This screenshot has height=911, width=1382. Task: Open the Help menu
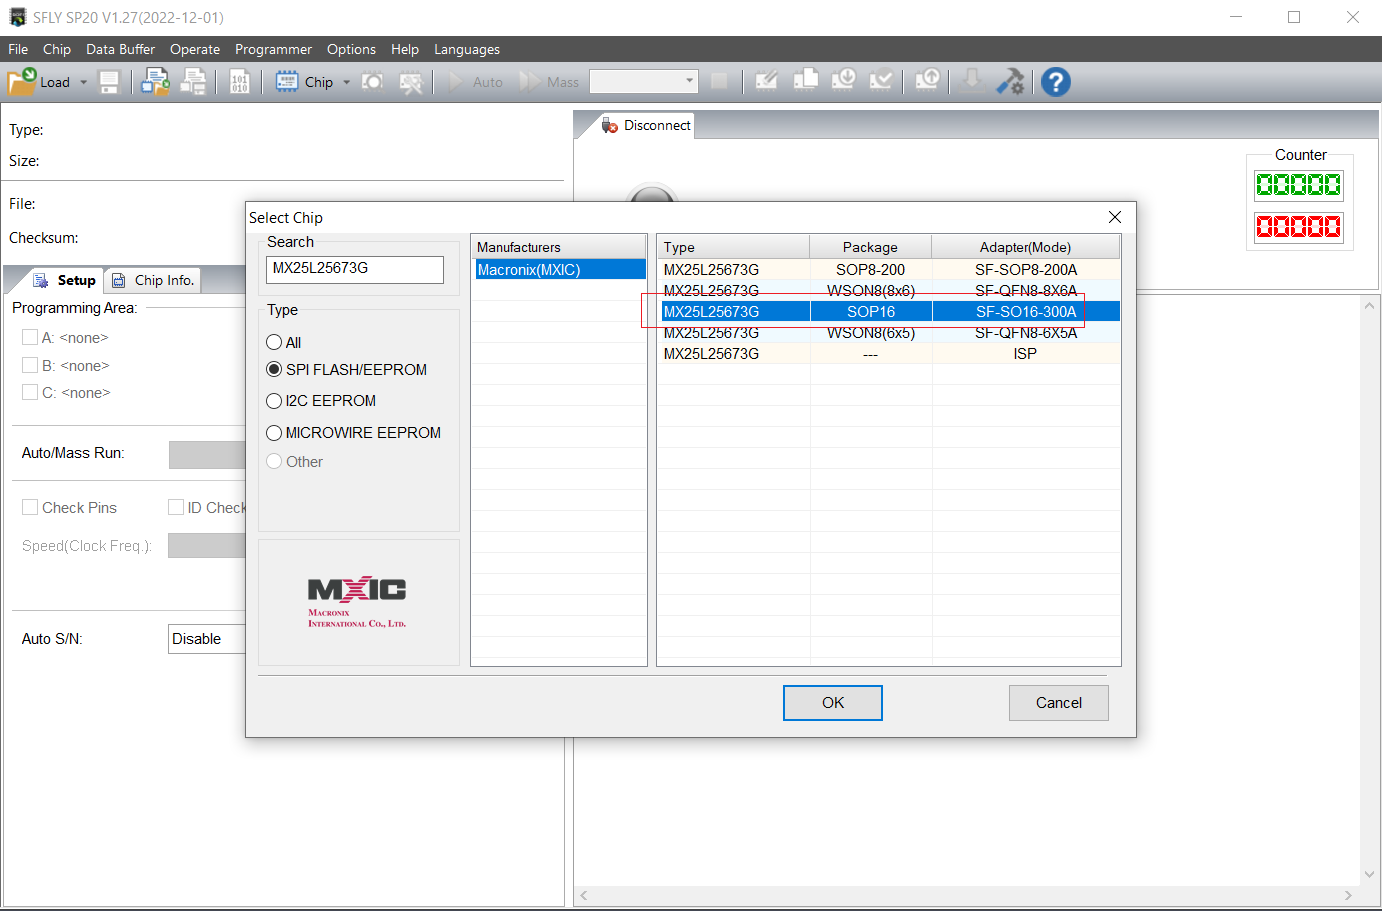click(x=405, y=49)
